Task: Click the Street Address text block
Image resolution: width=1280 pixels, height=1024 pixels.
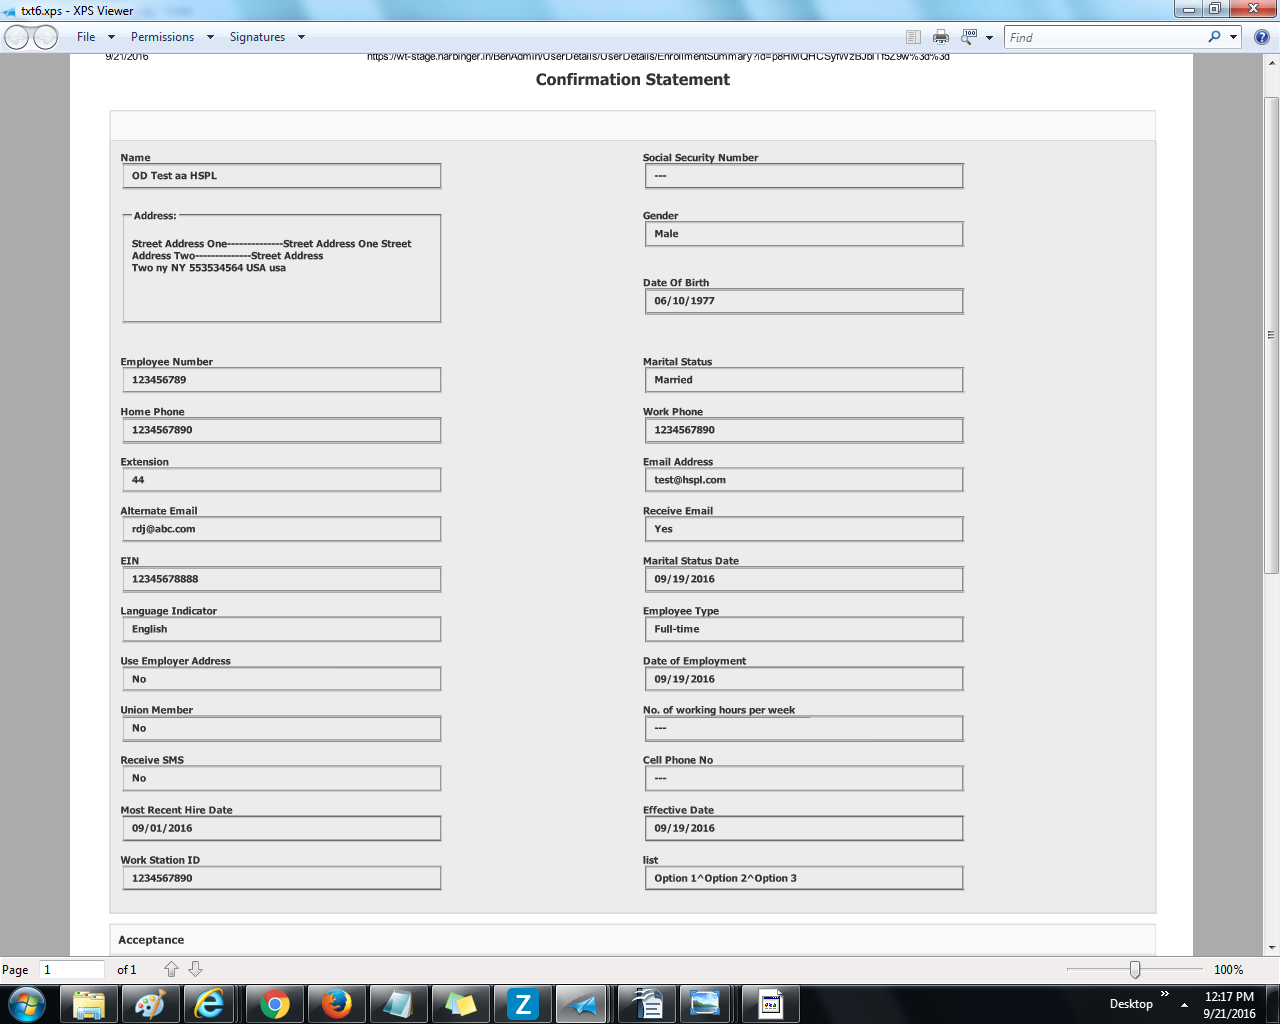Action: click(272, 256)
